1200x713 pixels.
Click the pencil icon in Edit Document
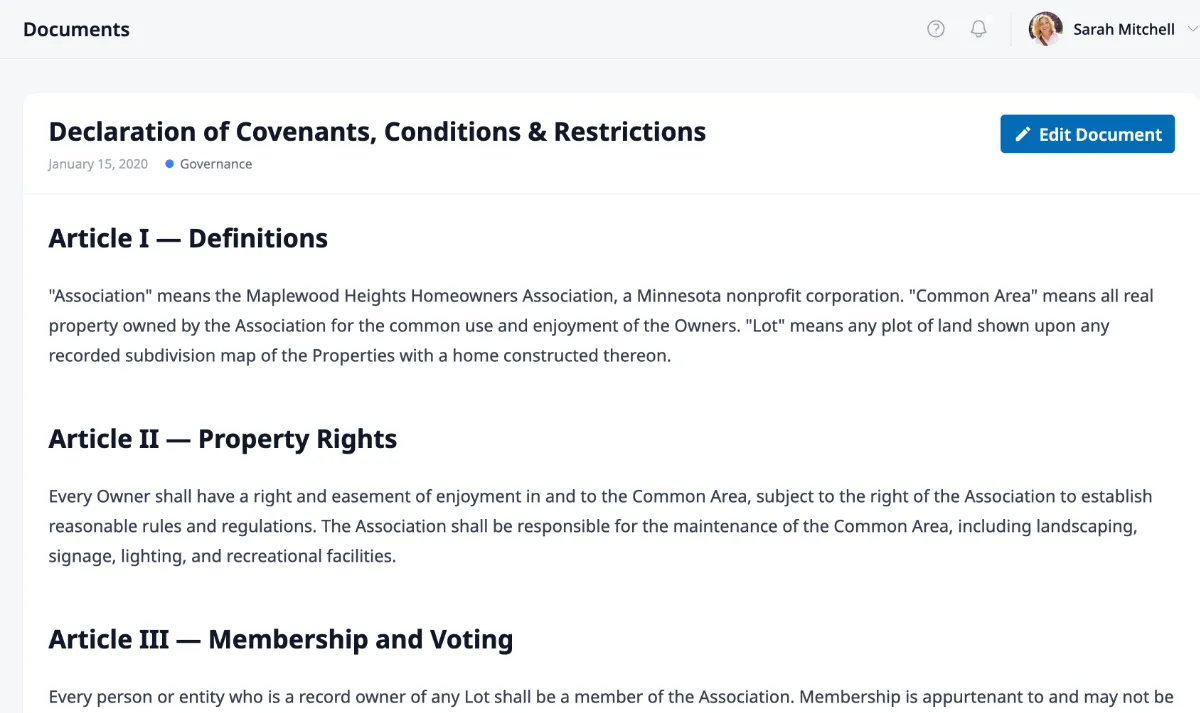click(x=1022, y=135)
